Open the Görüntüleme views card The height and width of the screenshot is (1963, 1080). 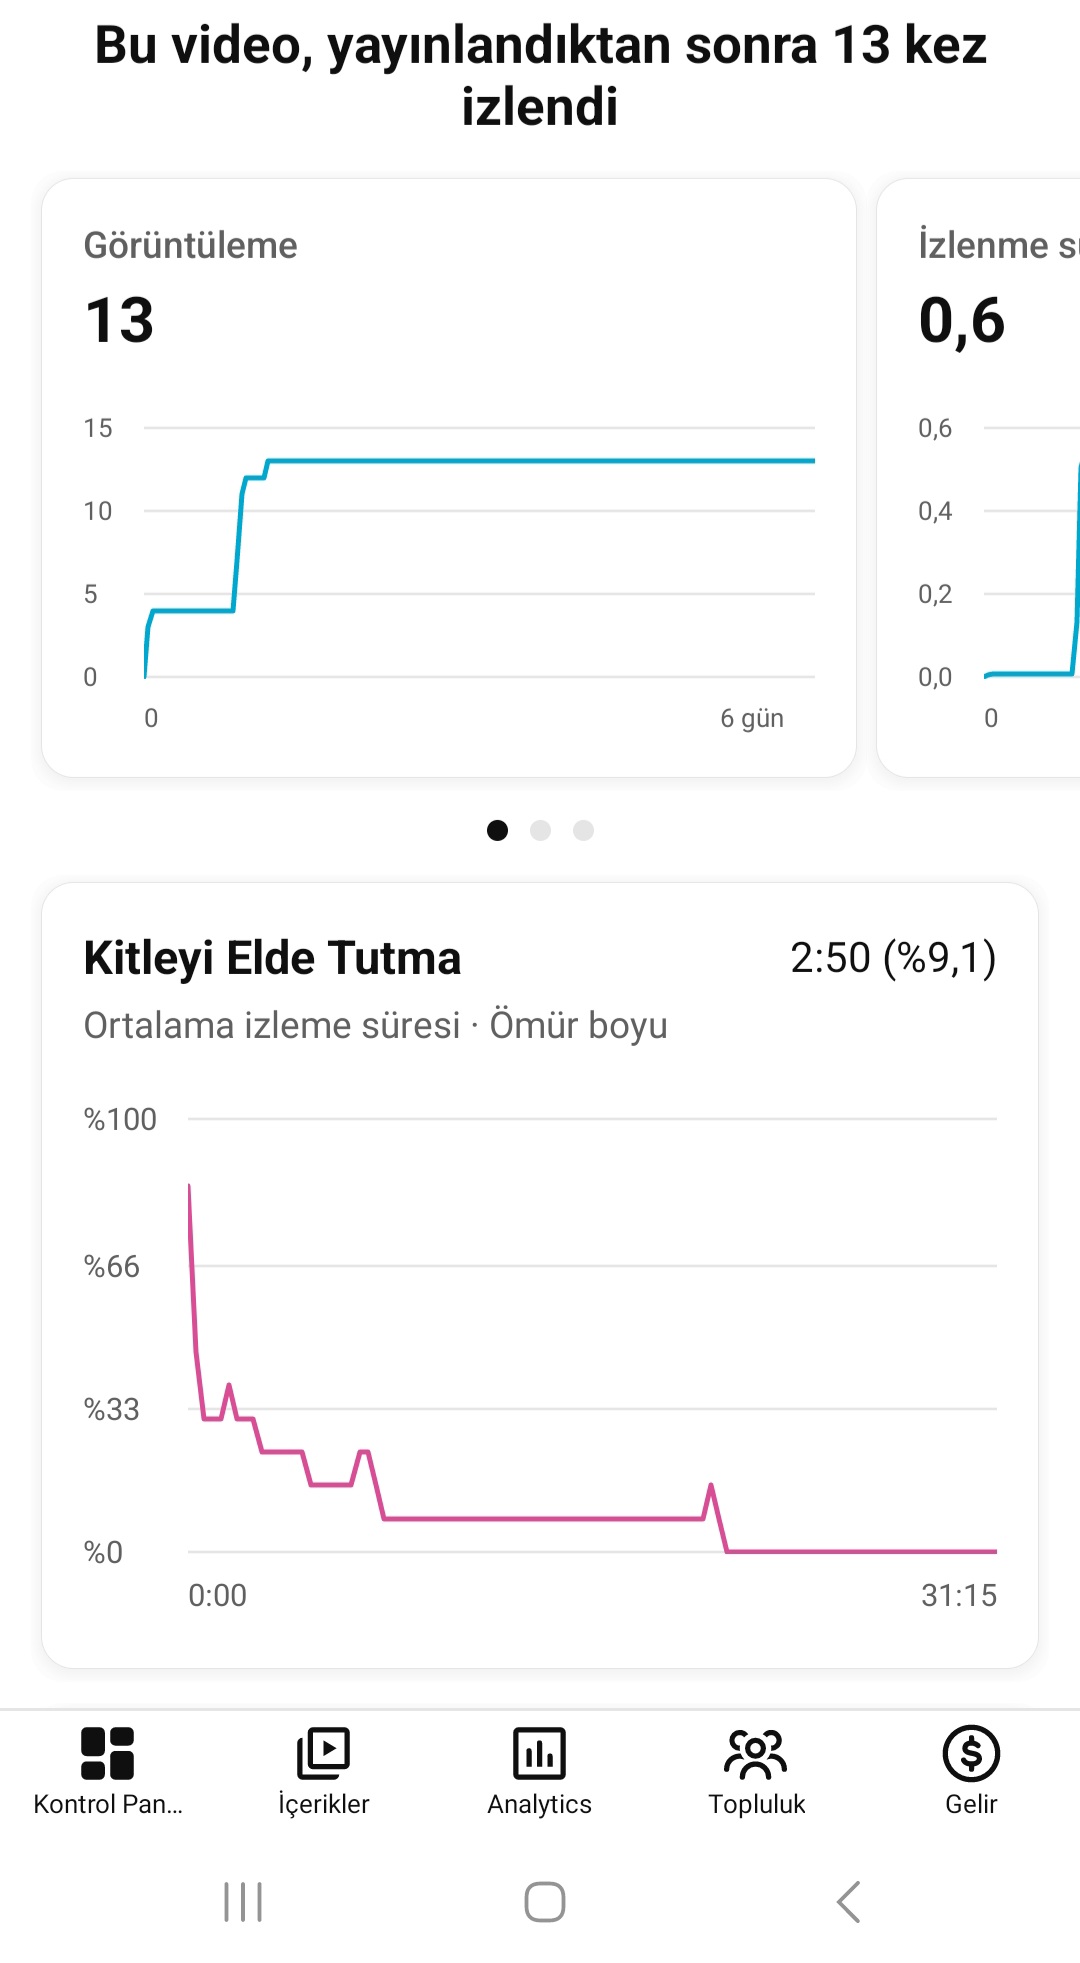click(x=448, y=477)
